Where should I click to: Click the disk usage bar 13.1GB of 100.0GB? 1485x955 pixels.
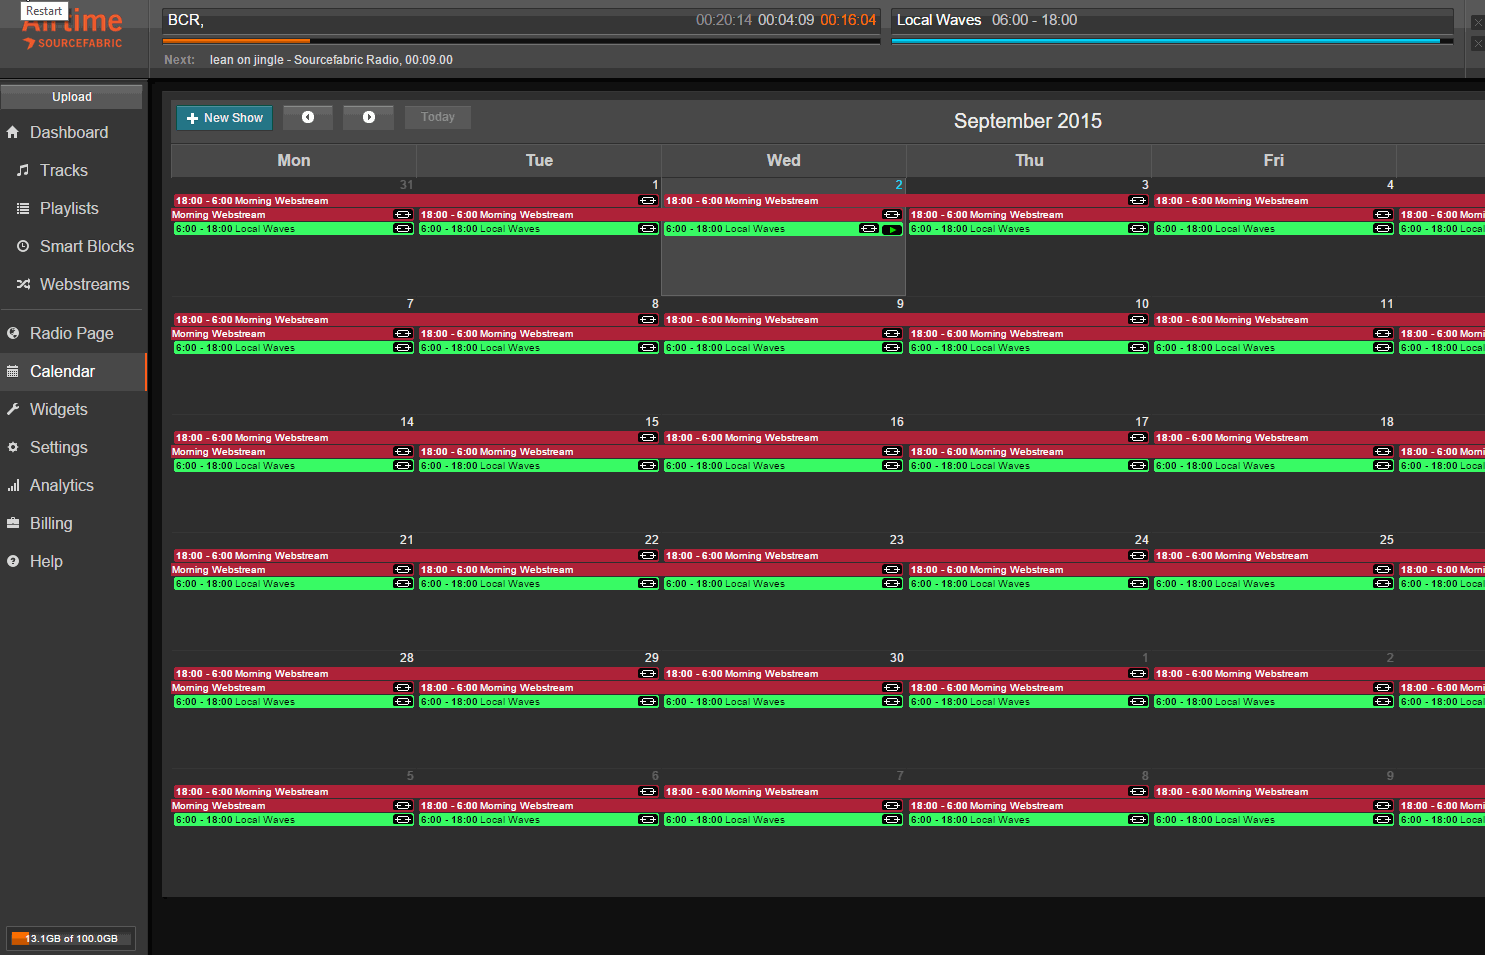(71, 939)
